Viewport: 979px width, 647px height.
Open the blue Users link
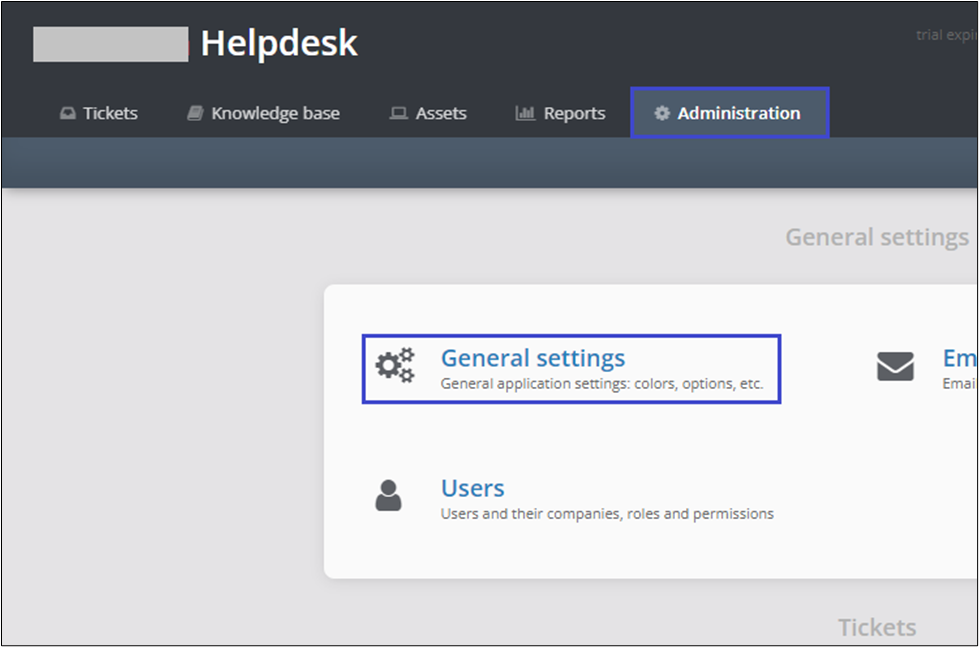[472, 488]
